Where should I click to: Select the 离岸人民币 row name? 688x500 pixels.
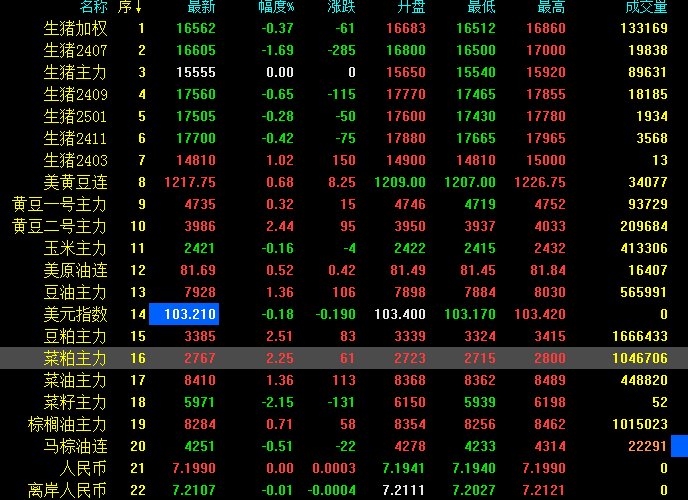[68, 490]
